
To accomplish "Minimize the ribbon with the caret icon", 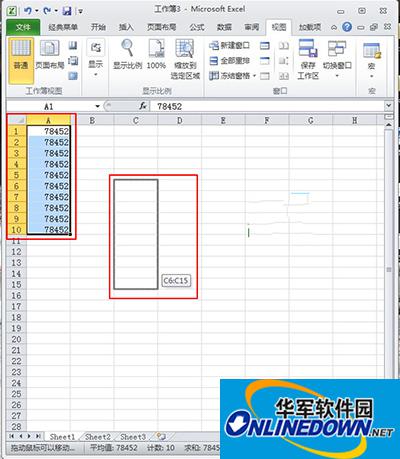I will (334, 27).
